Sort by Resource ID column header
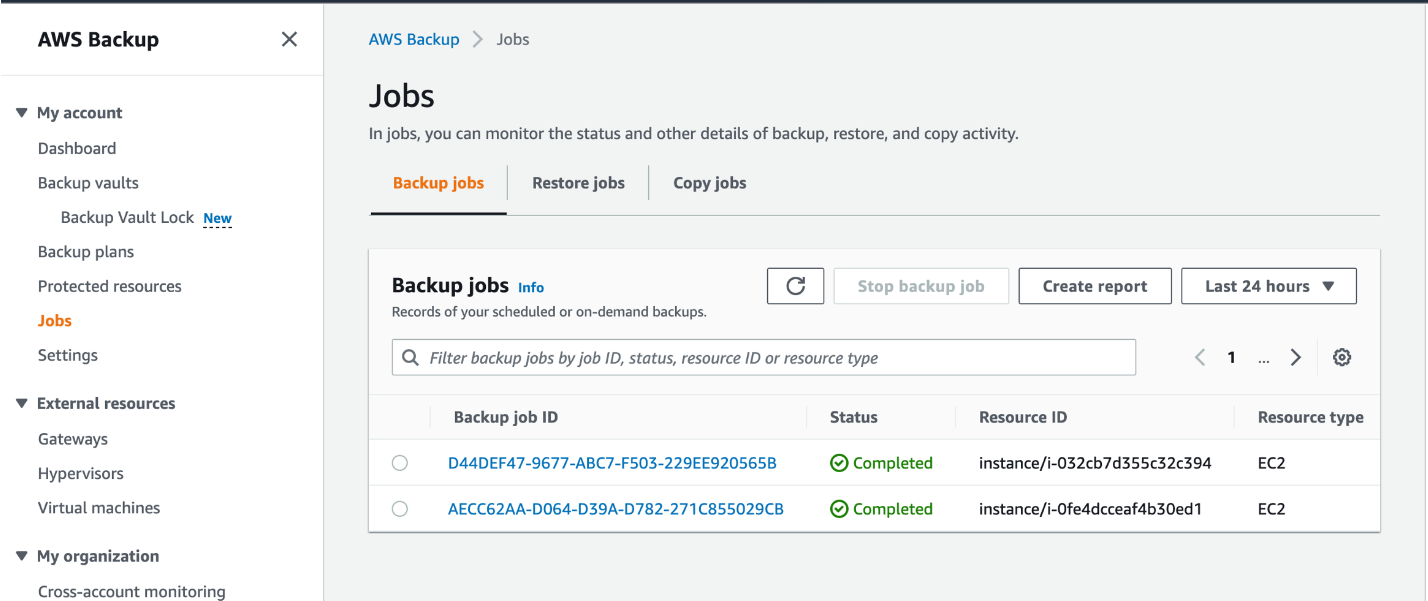The width and height of the screenshot is (1428, 601). [1023, 417]
